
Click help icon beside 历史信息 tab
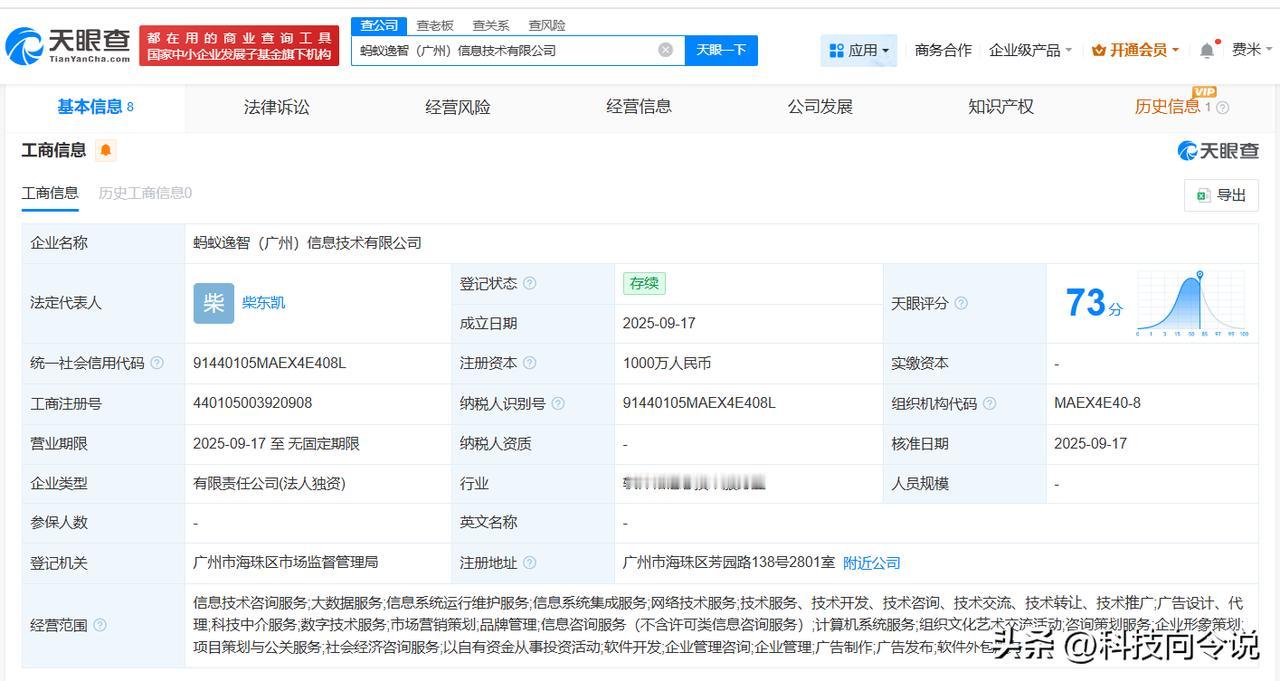[1222, 108]
